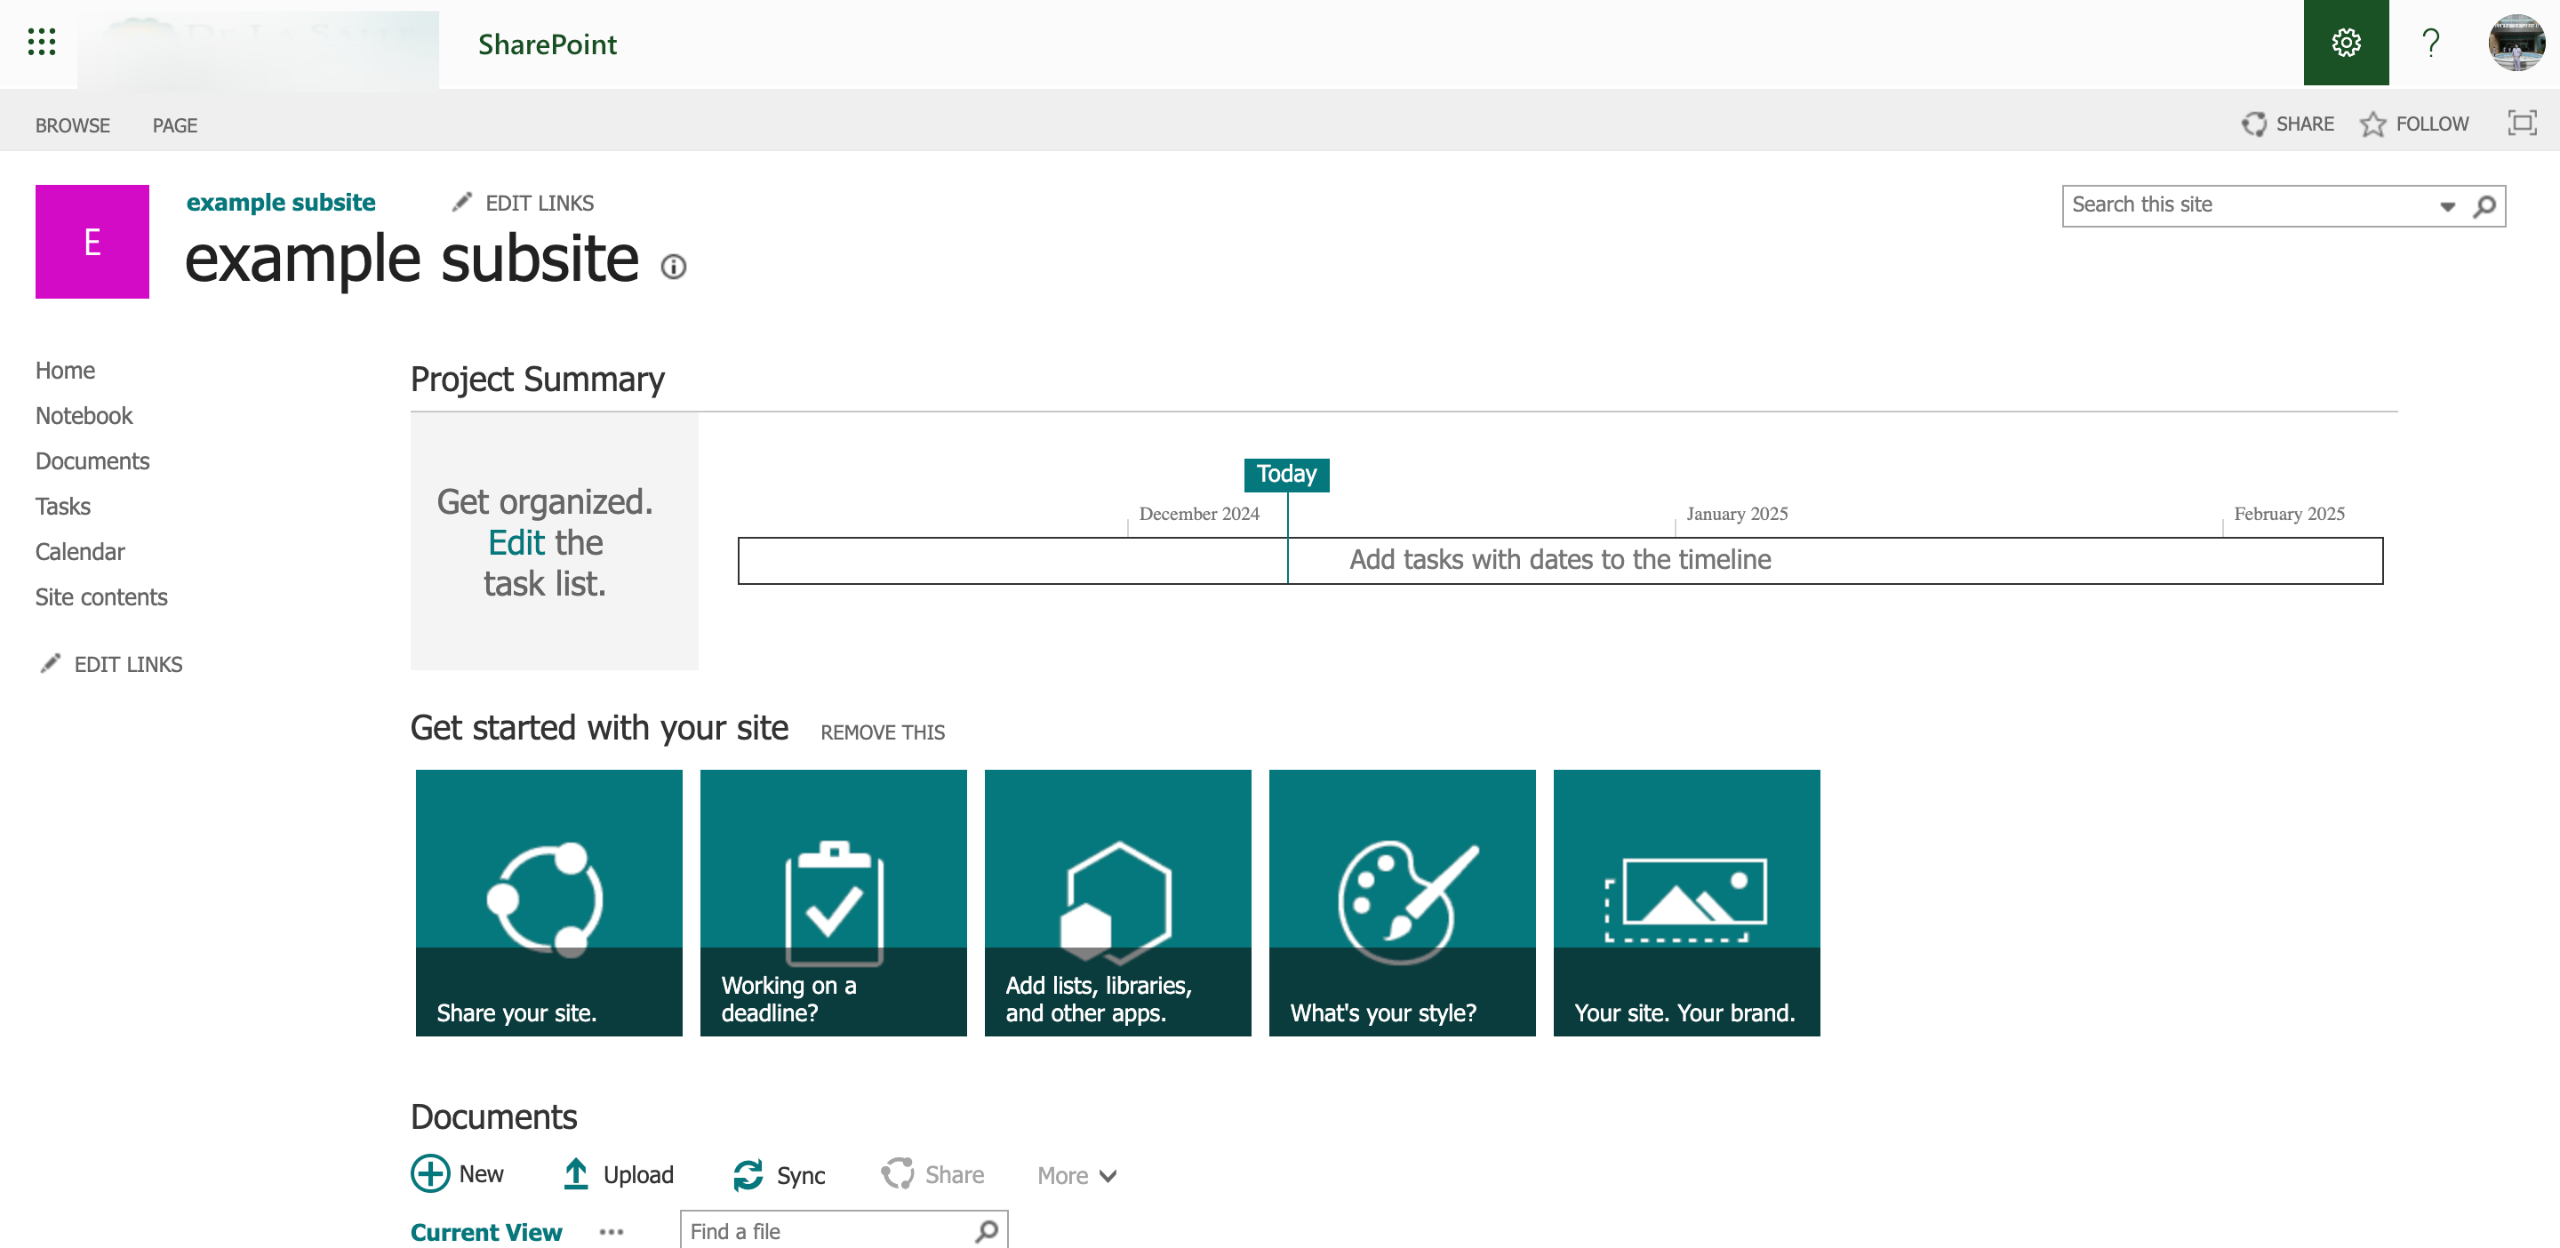
Task: Click the search magnifier in site search
Action: 2484,206
